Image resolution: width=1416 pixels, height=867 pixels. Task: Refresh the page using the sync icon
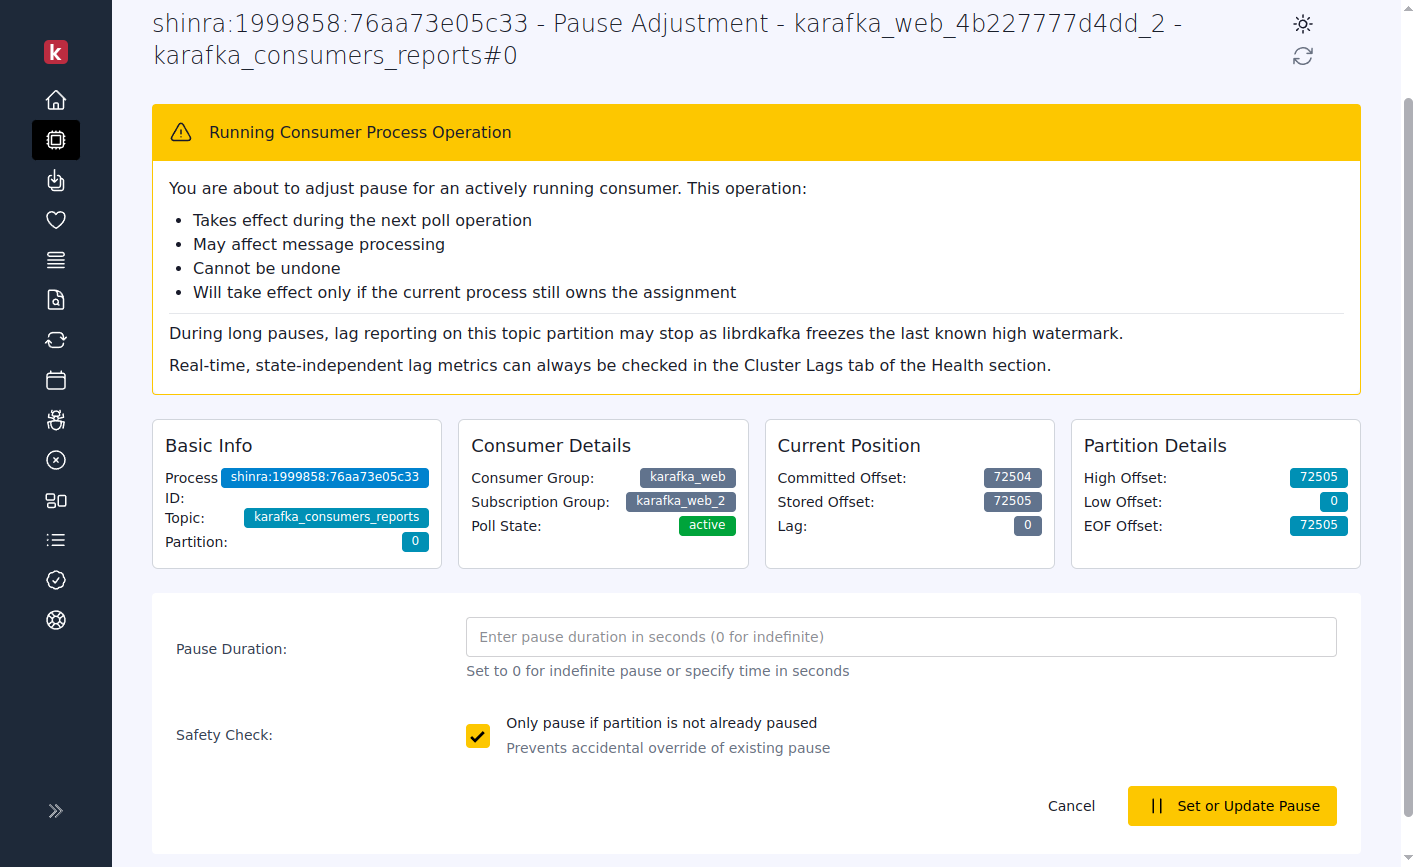coord(1302,56)
